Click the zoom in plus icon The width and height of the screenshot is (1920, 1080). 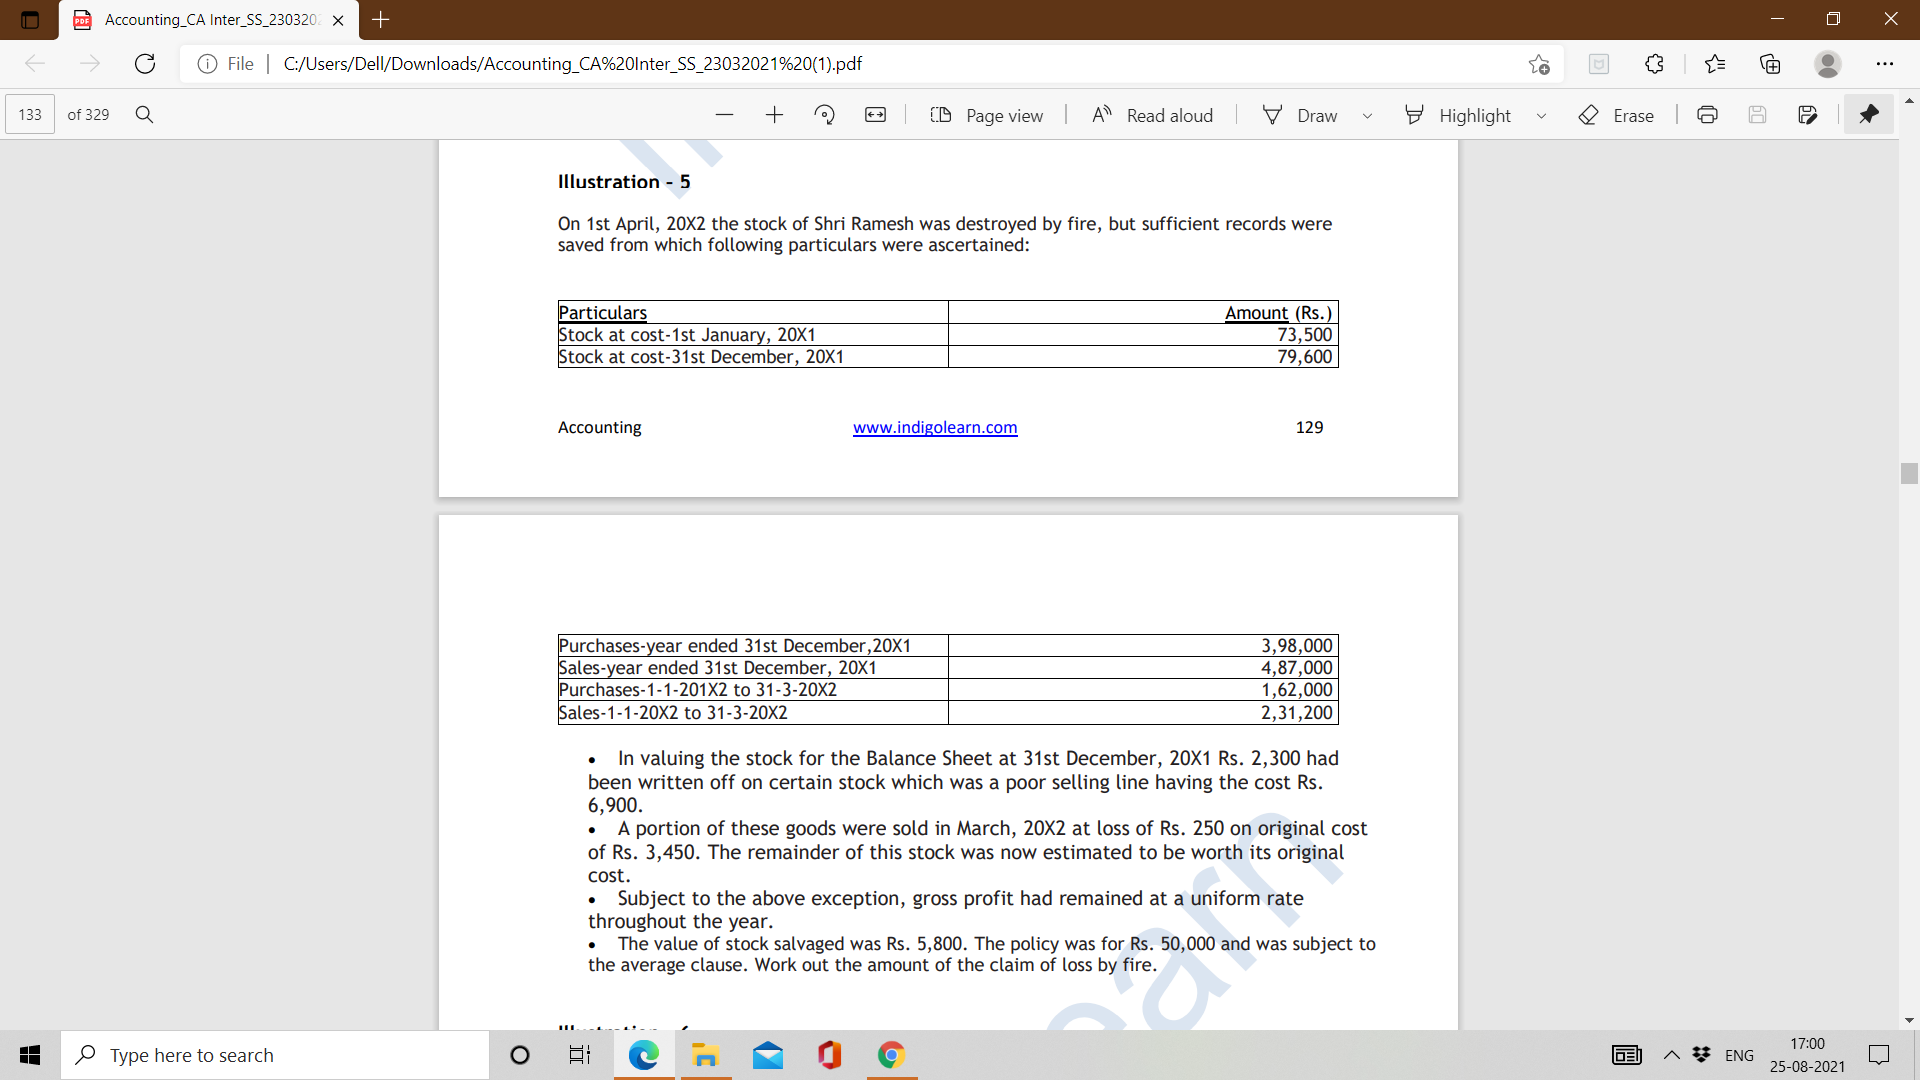(774, 115)
